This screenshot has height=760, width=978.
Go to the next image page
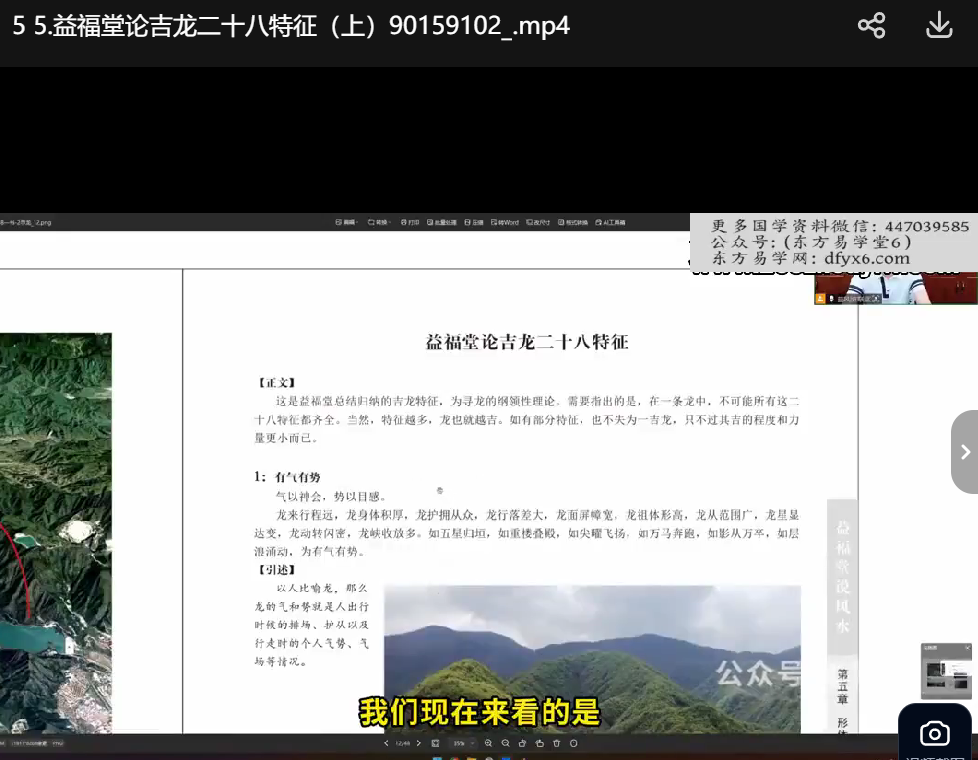coord(417,744)
